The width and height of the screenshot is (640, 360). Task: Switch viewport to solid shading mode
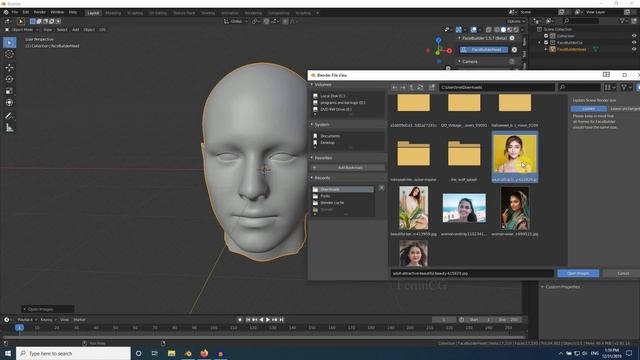(503, 30)
